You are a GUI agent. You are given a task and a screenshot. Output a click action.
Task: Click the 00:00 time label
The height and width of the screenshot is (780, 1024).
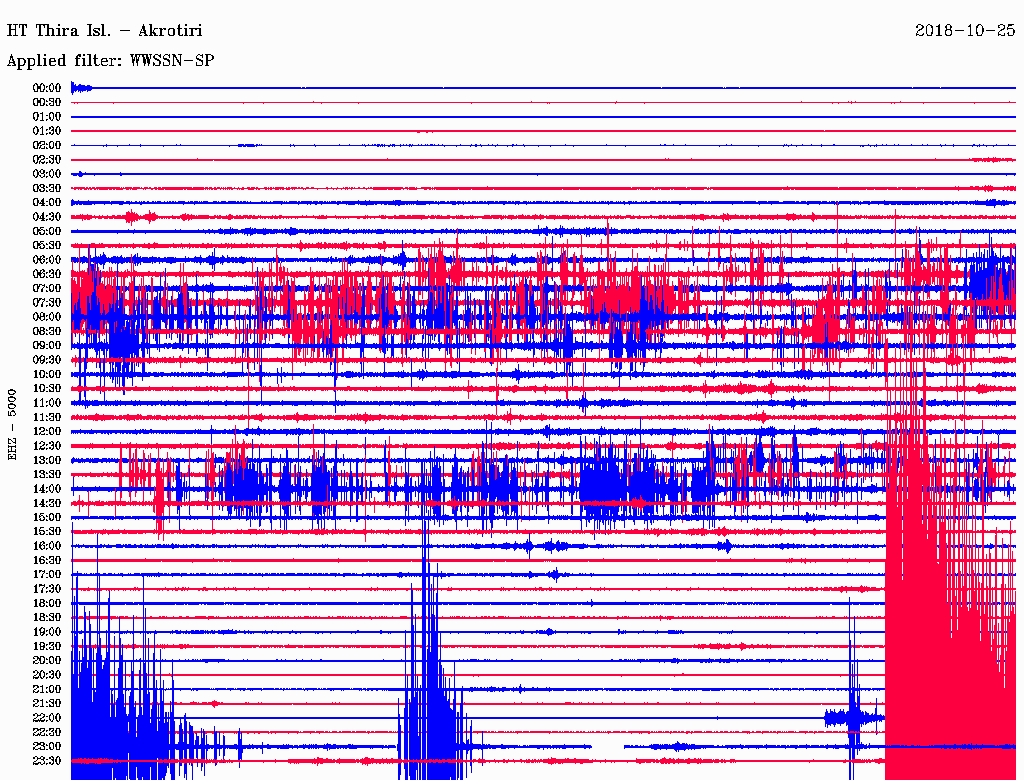[47, 88]
